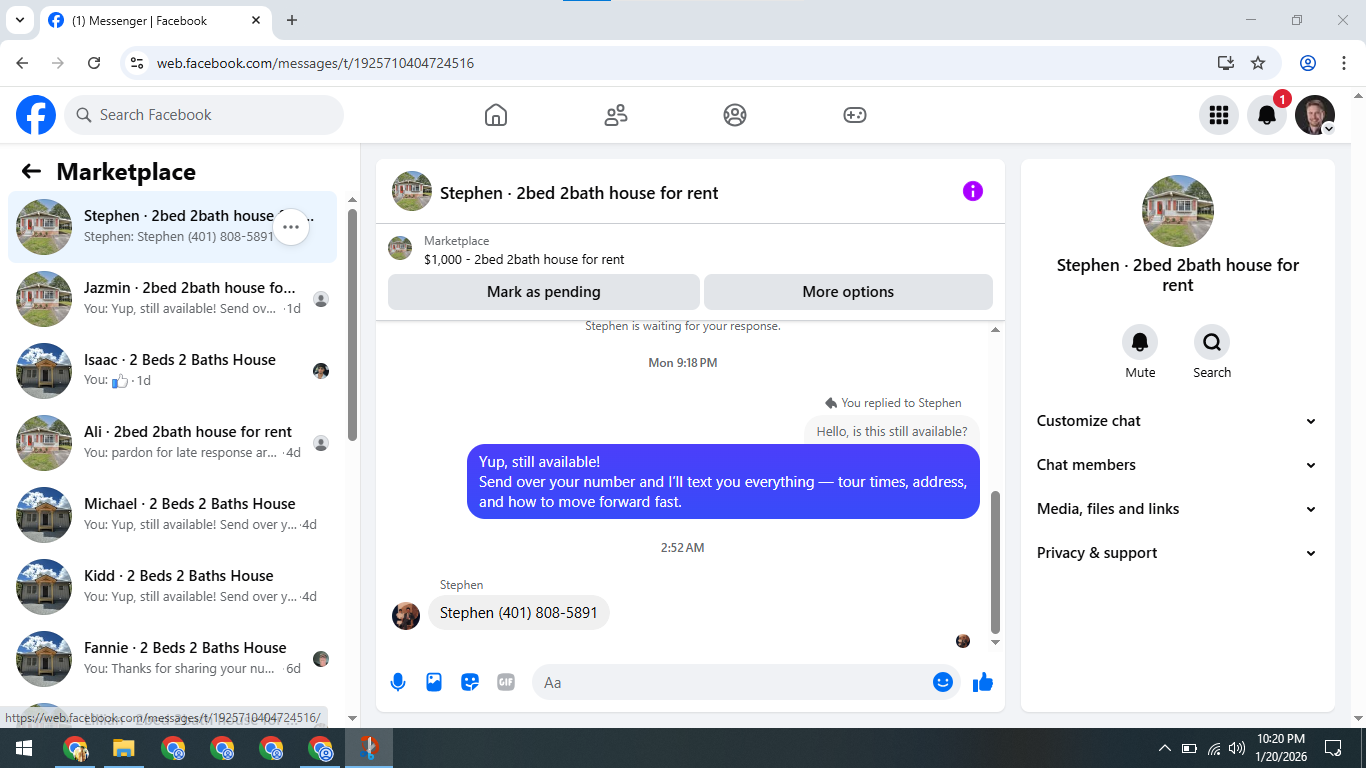Screen dimensions: 1366x768
Task: Go back using the Marketplace arrow
Action: tap(31, 172)
